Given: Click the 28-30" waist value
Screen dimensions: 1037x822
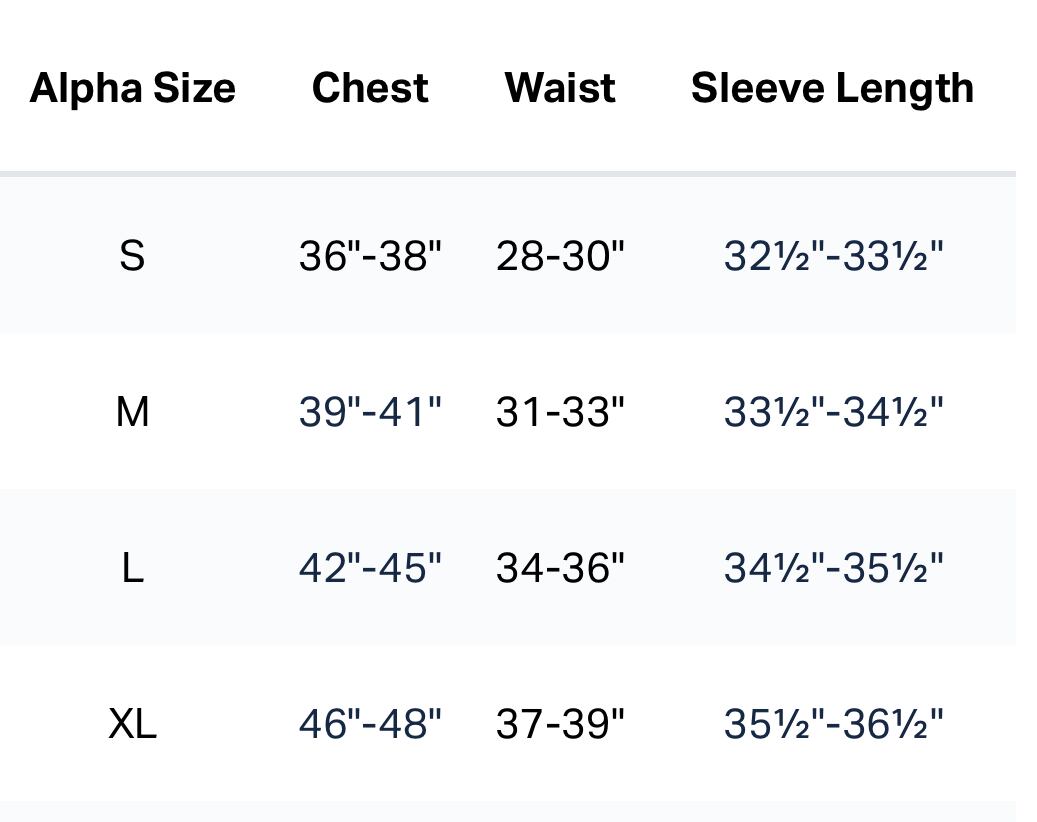Looking at the screenshot, I should (x=560, y=256).
